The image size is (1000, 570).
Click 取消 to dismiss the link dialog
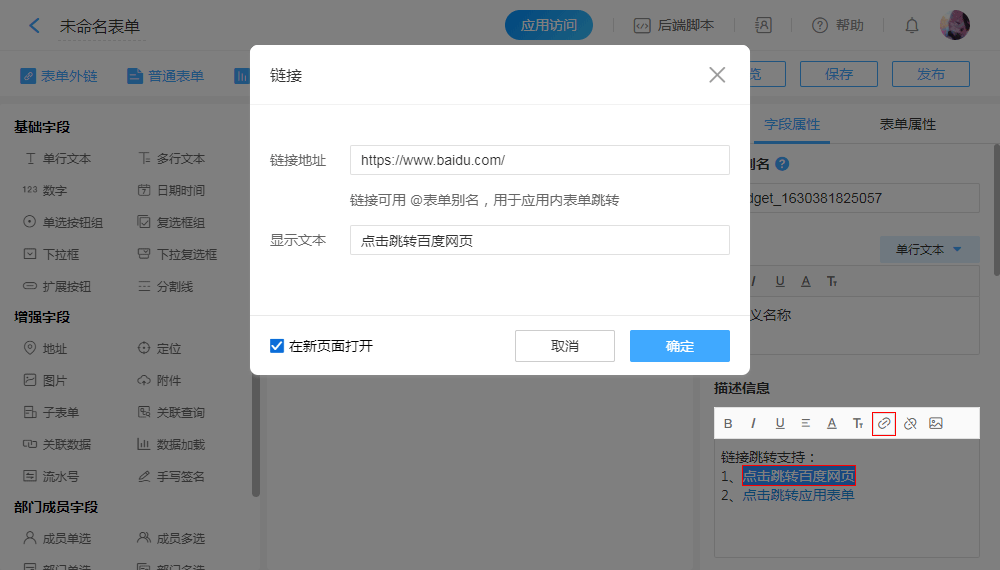(565, 346)
